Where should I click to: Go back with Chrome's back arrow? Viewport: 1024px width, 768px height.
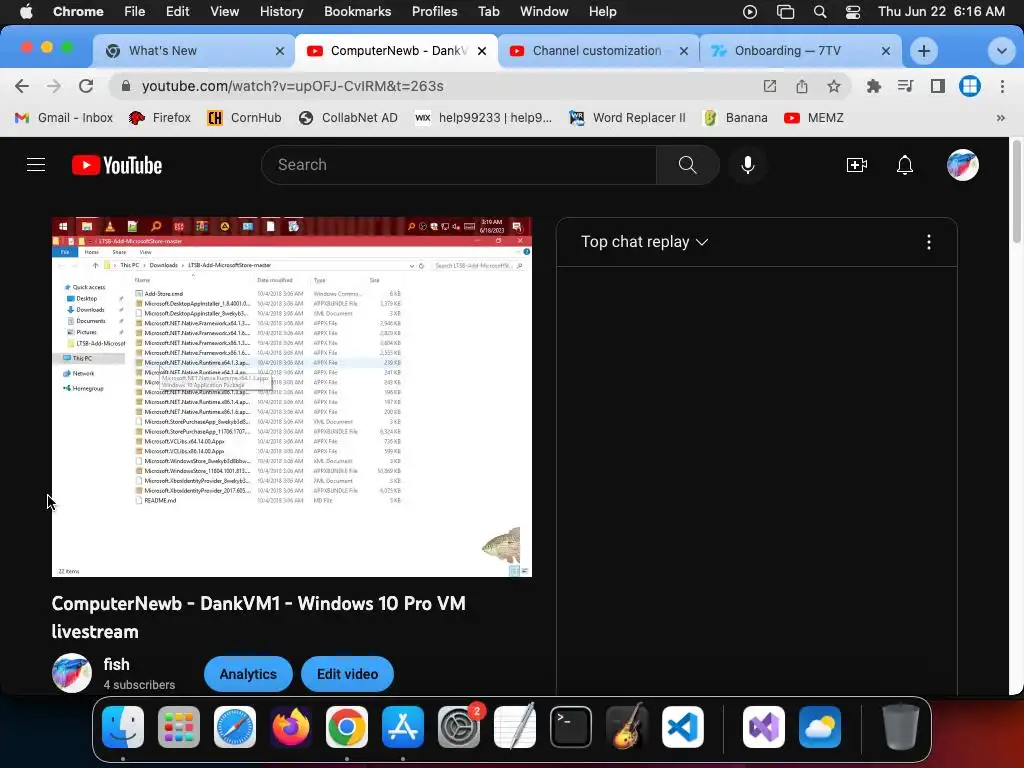click(22, 86)
